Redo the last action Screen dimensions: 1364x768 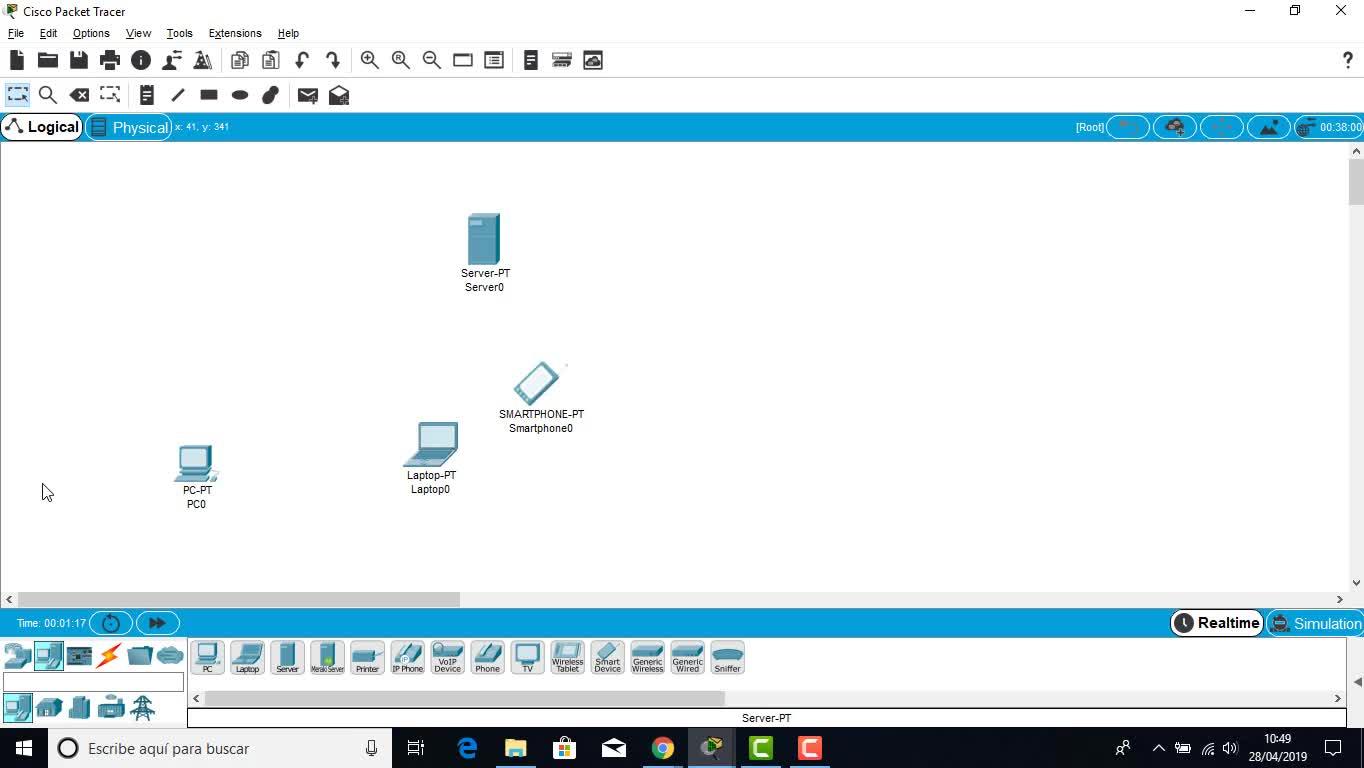click(333, 60)
